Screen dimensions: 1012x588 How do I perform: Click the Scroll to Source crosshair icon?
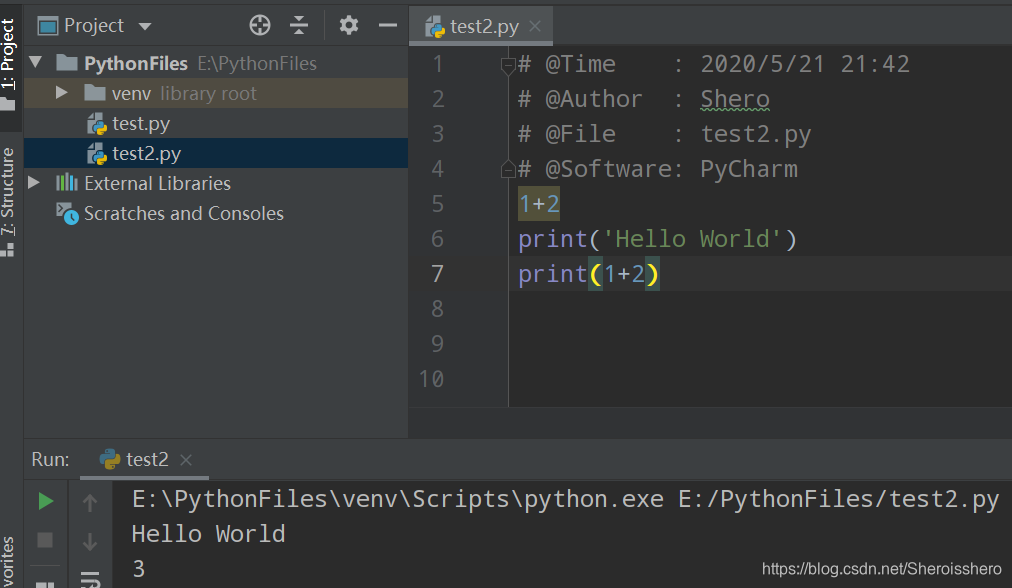pyautogui.click(x=259, y=25)
